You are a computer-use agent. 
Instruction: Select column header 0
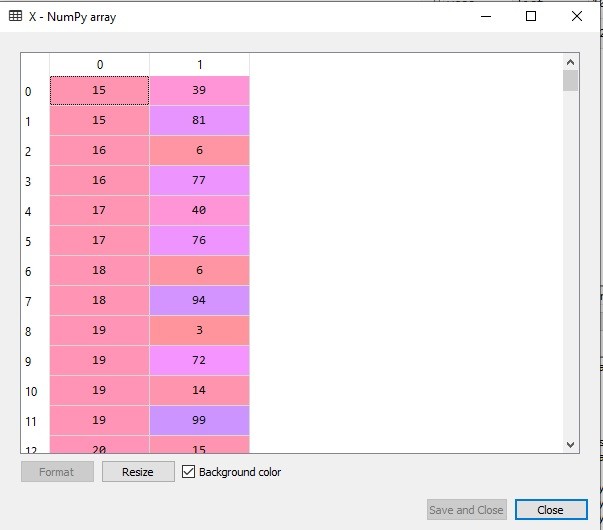(x=99, y=64)
